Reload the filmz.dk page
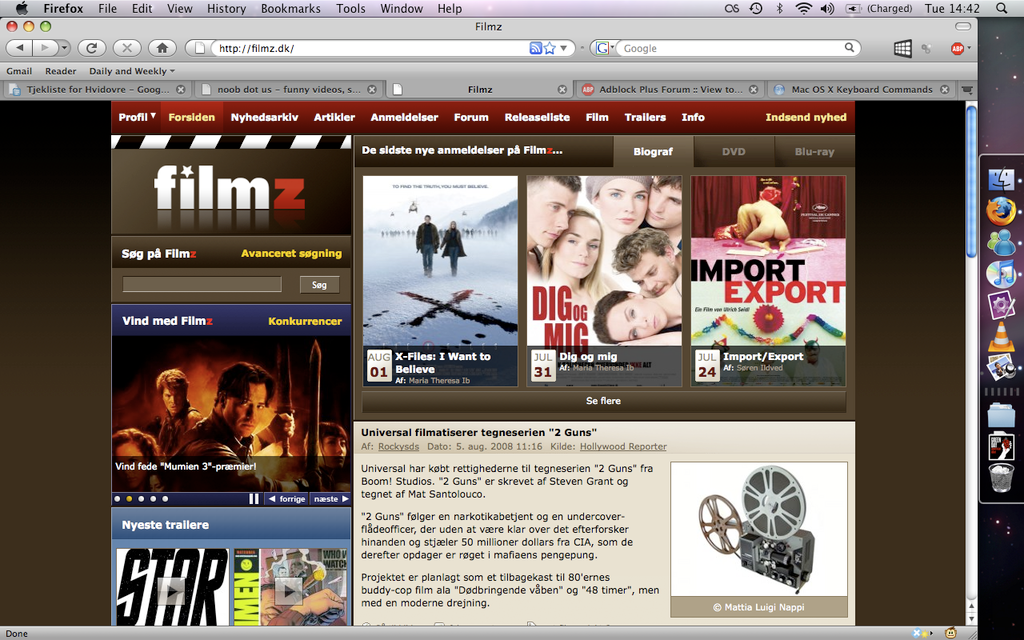 click(x=91, y=48)
